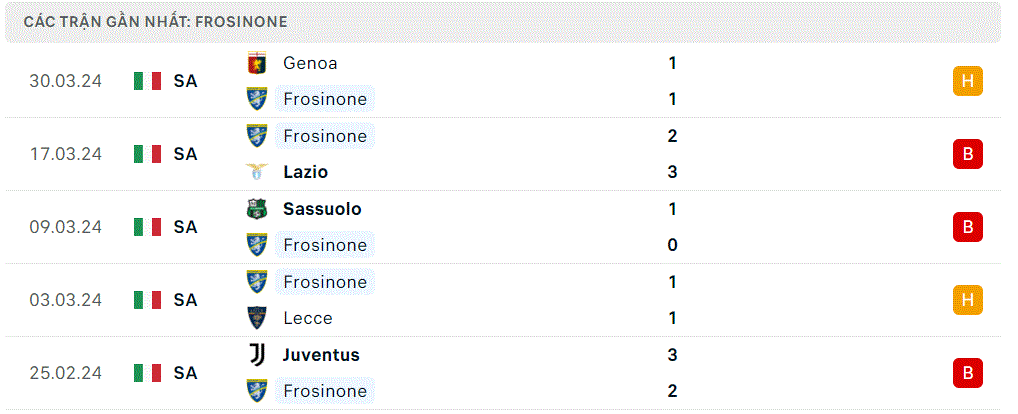The height and width of the screenshot is (414, 1018).
Task: Click the Sassuolo club crest
Action: (257, 209)
